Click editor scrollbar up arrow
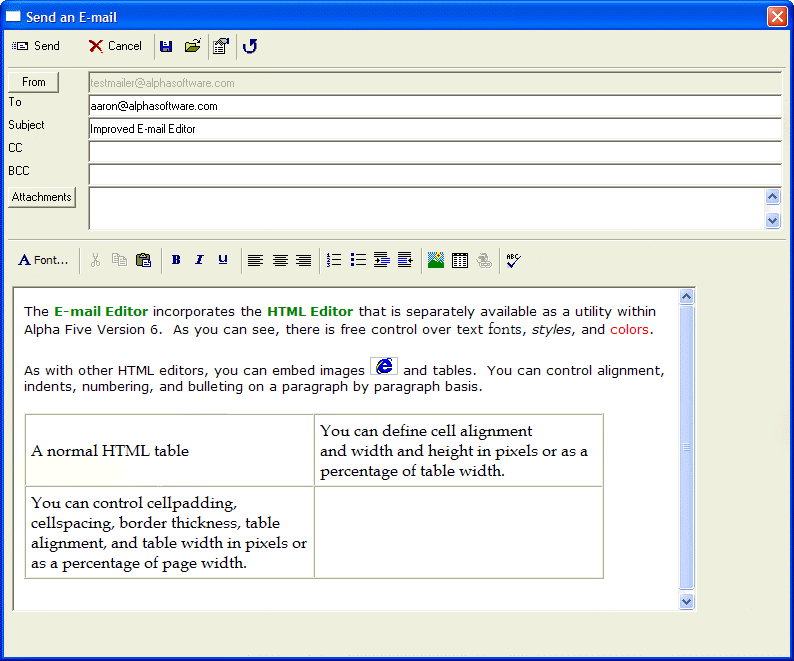This screenshot has width=794, height=661. pos(687,296)
